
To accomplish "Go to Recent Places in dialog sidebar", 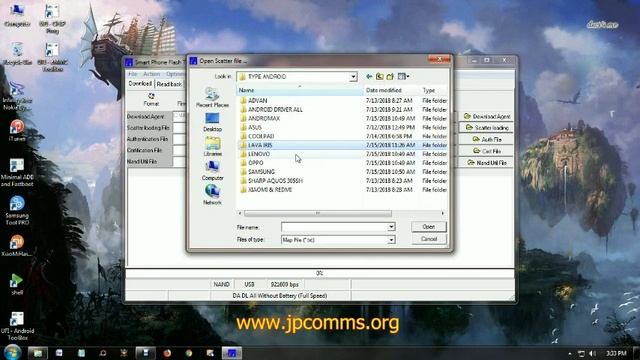I will [212, 98].
